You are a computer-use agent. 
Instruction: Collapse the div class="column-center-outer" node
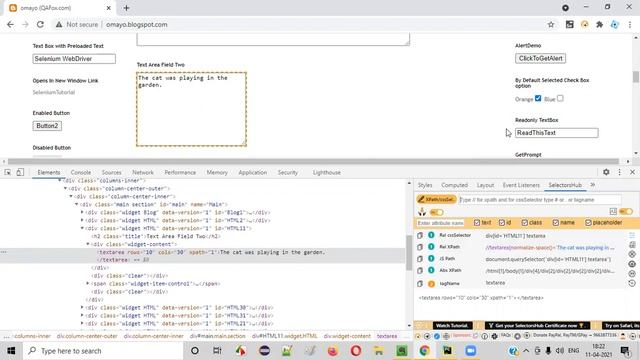[65, 189]
